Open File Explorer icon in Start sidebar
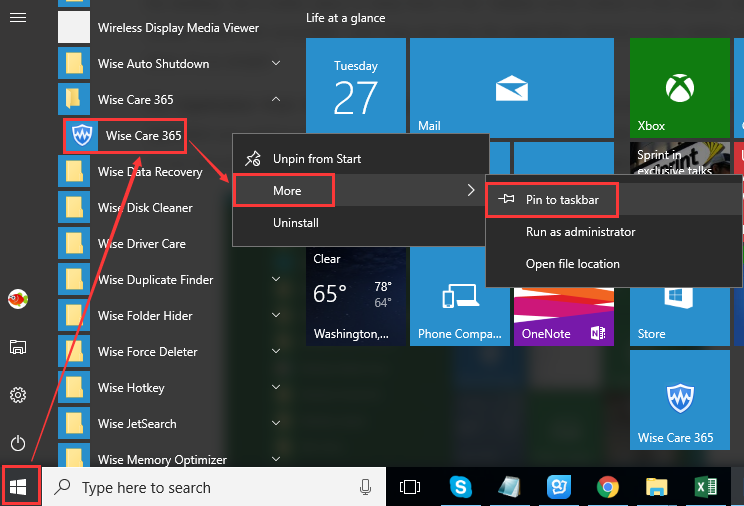Viewport: 744px width, 506px height. tap(18, 347)
